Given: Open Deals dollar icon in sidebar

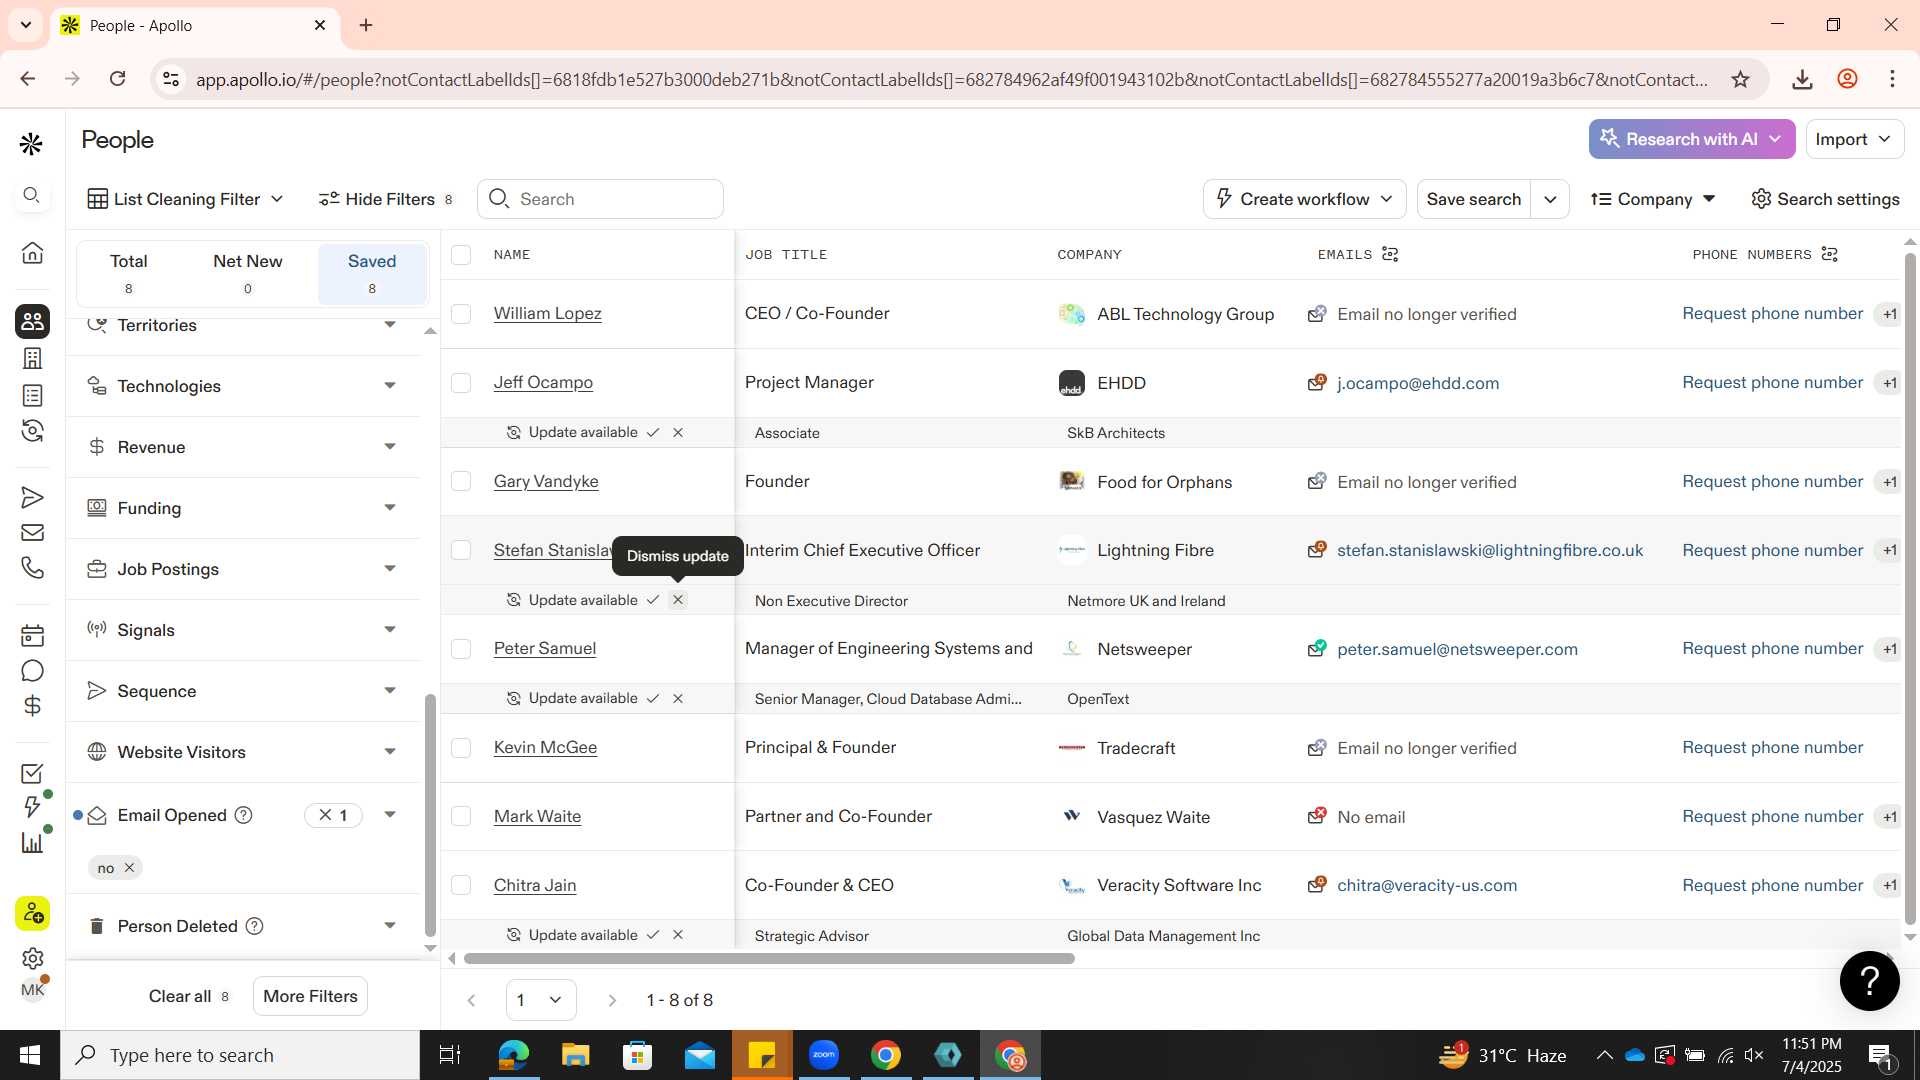Looking at the screenshot, I should point(32,706).
